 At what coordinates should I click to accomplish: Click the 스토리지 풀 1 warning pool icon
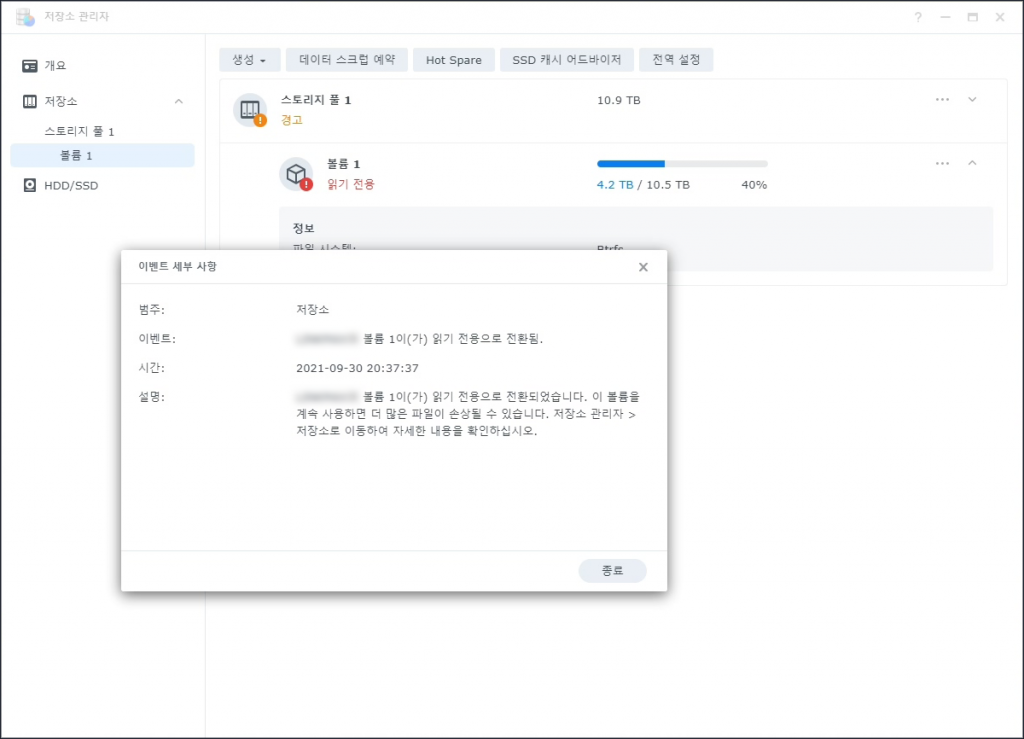[x=250, y=110]
